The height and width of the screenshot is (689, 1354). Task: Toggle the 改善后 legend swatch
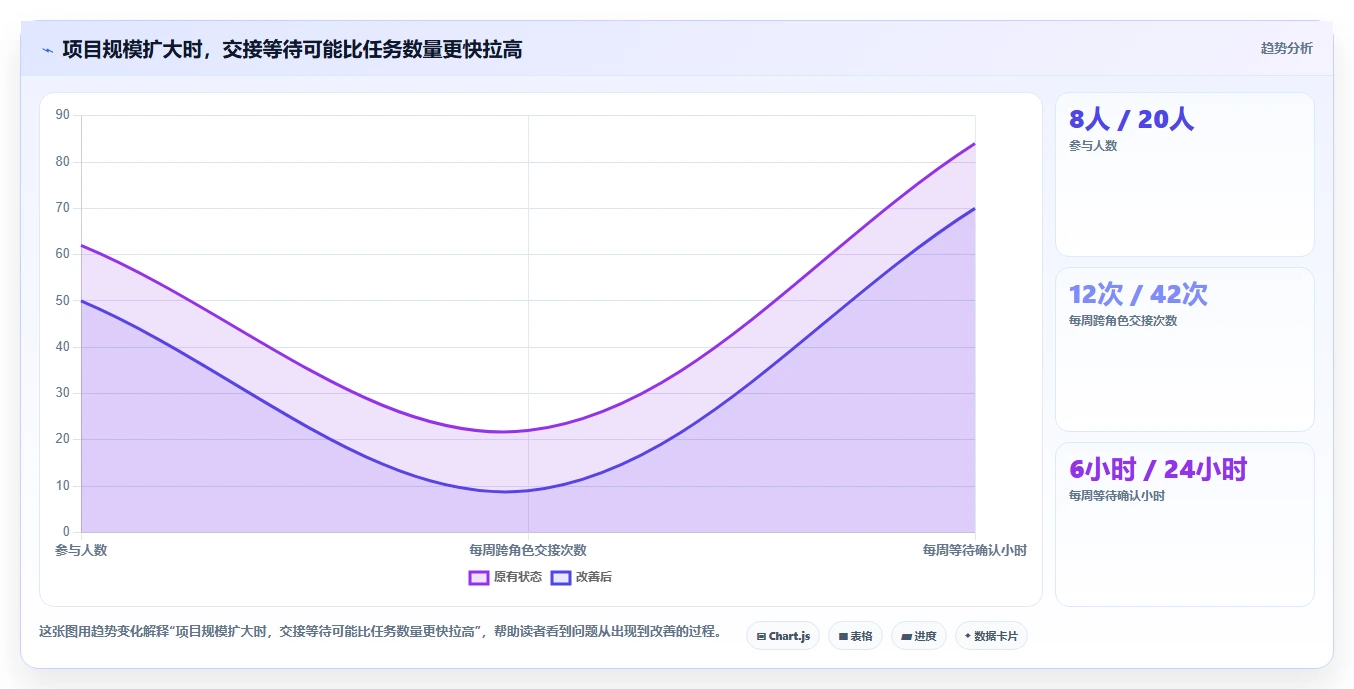(561, 577)
